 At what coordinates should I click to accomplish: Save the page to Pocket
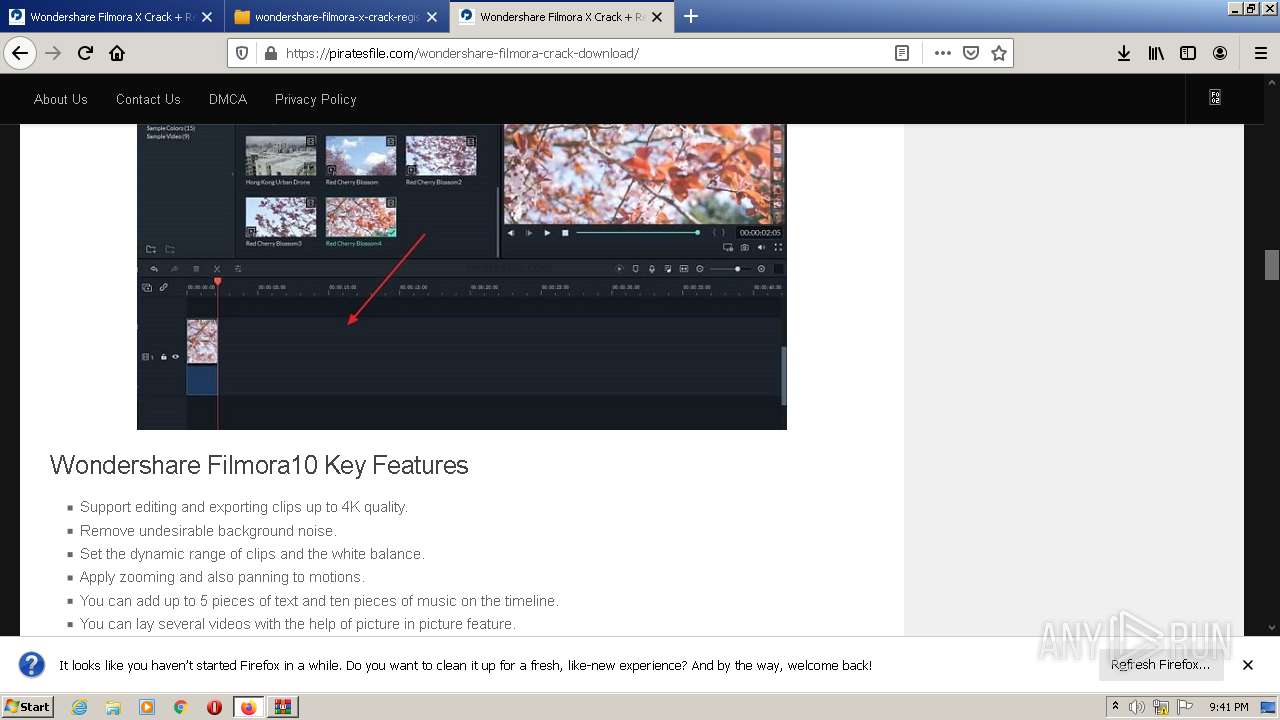pos(970,53)
